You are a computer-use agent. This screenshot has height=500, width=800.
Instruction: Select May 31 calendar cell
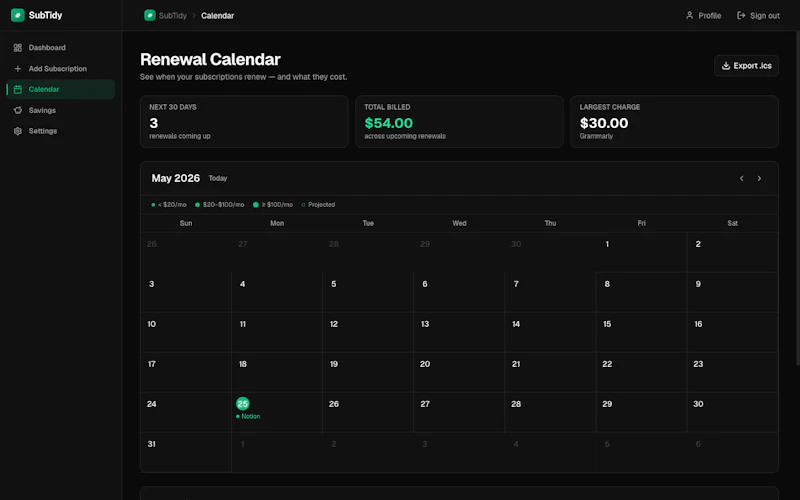(186, 452)
